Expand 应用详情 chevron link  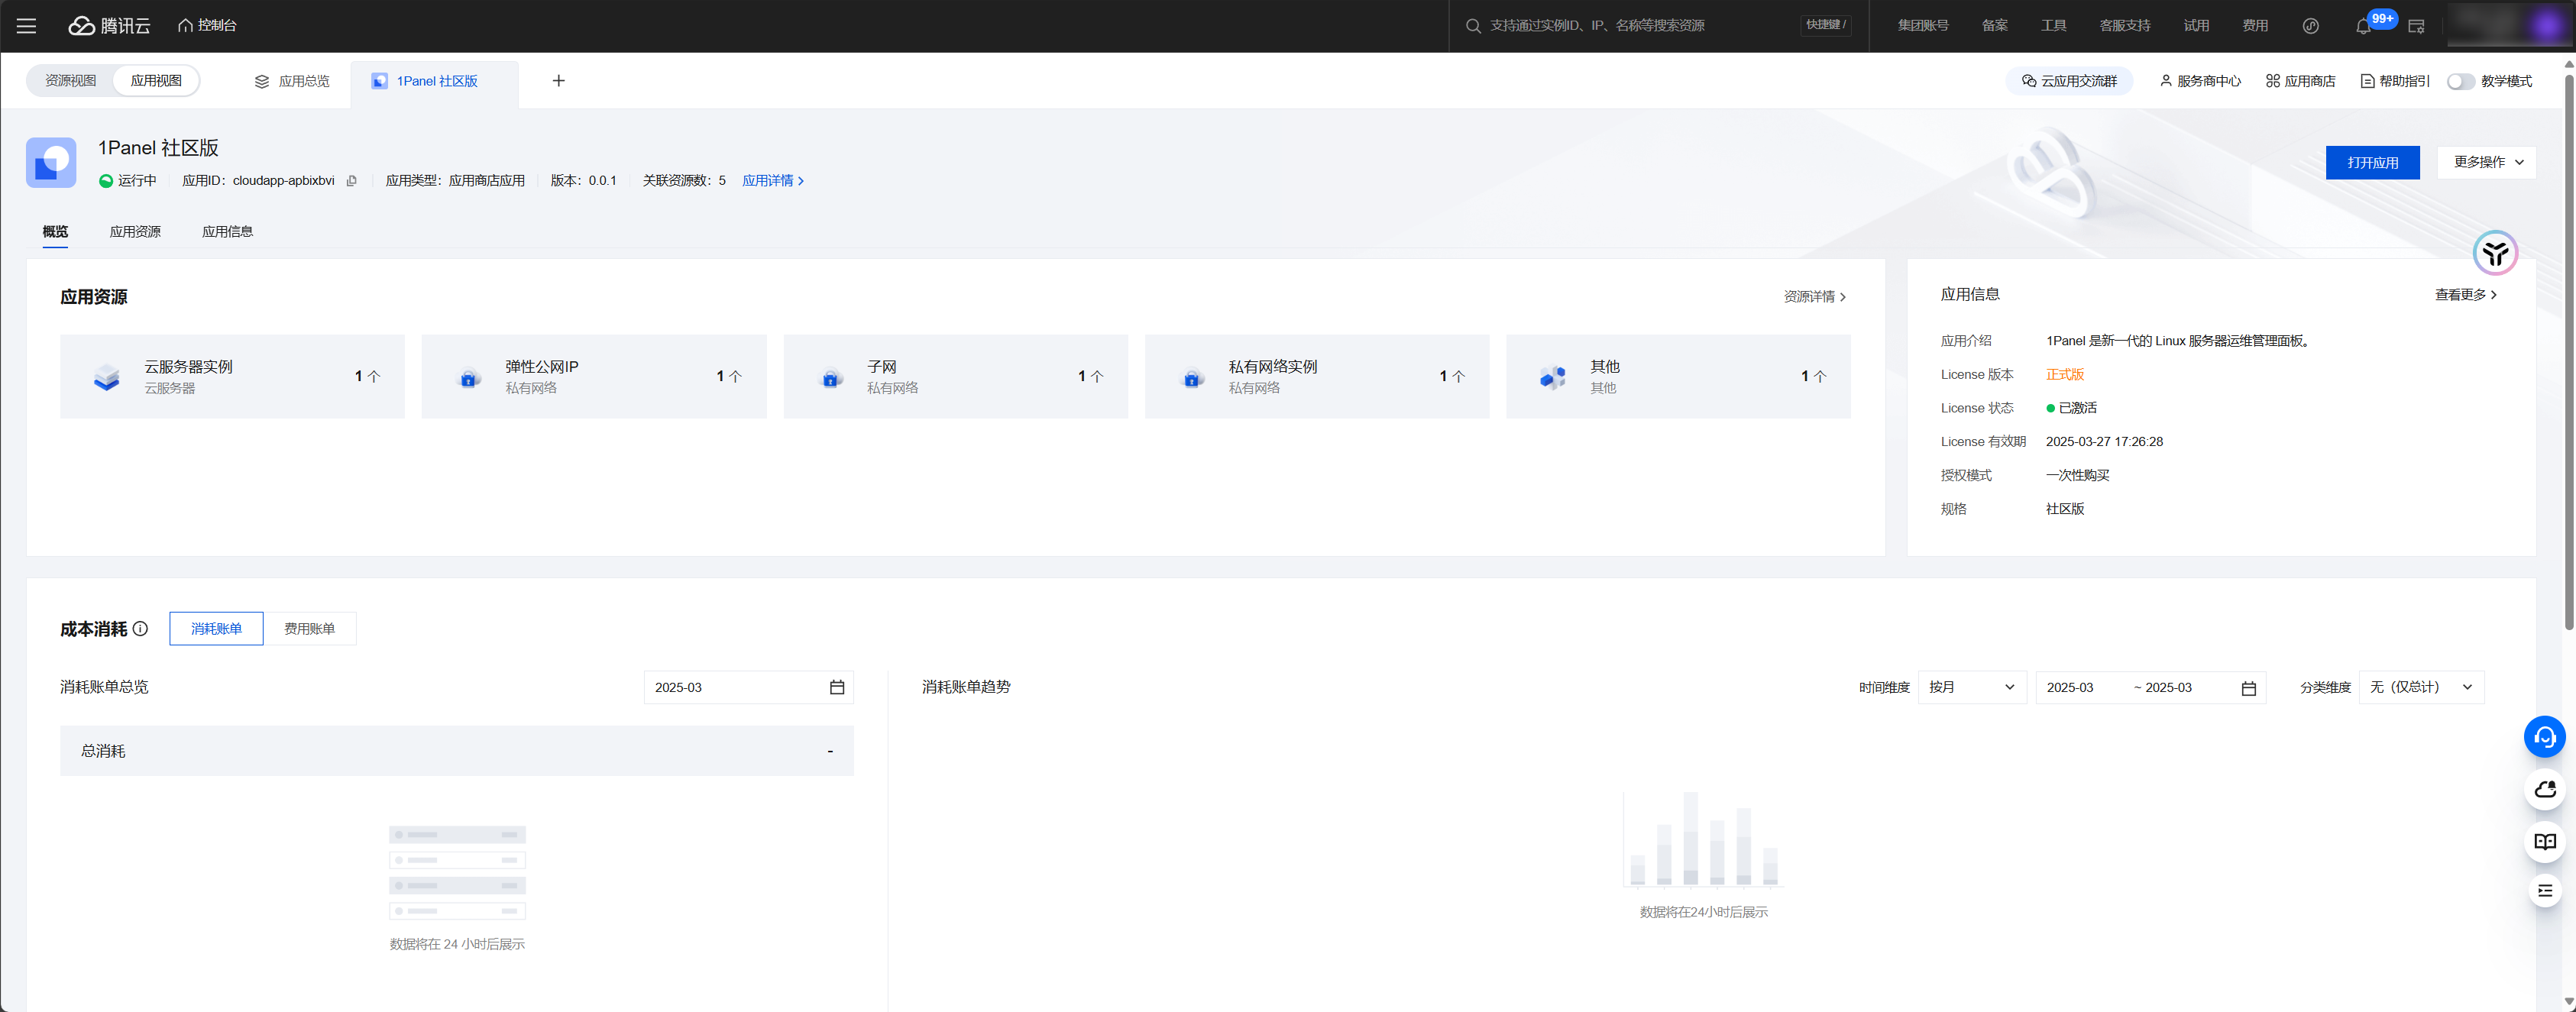click(773, 181)
